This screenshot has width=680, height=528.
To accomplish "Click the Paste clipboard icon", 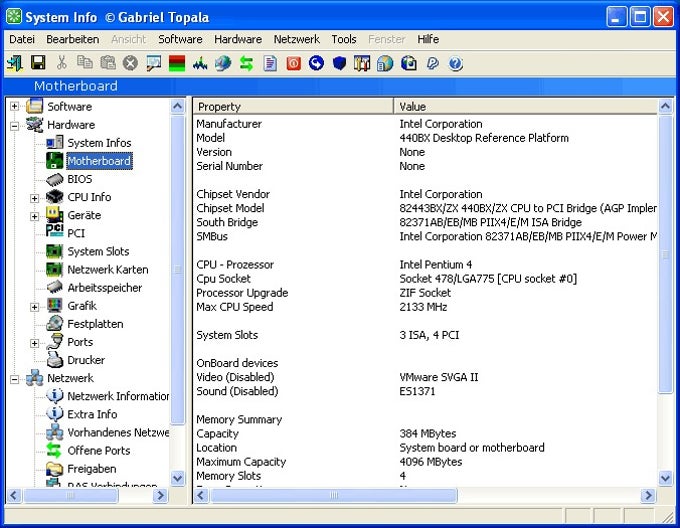I will [x=108, y=63].
